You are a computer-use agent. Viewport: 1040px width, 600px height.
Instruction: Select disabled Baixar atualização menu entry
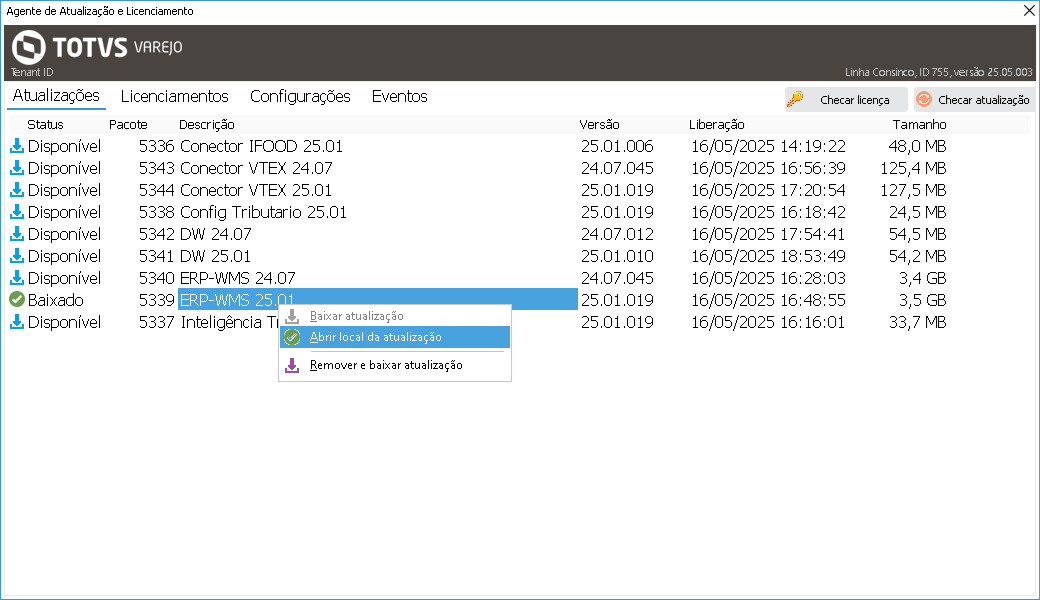click(395, 316)
